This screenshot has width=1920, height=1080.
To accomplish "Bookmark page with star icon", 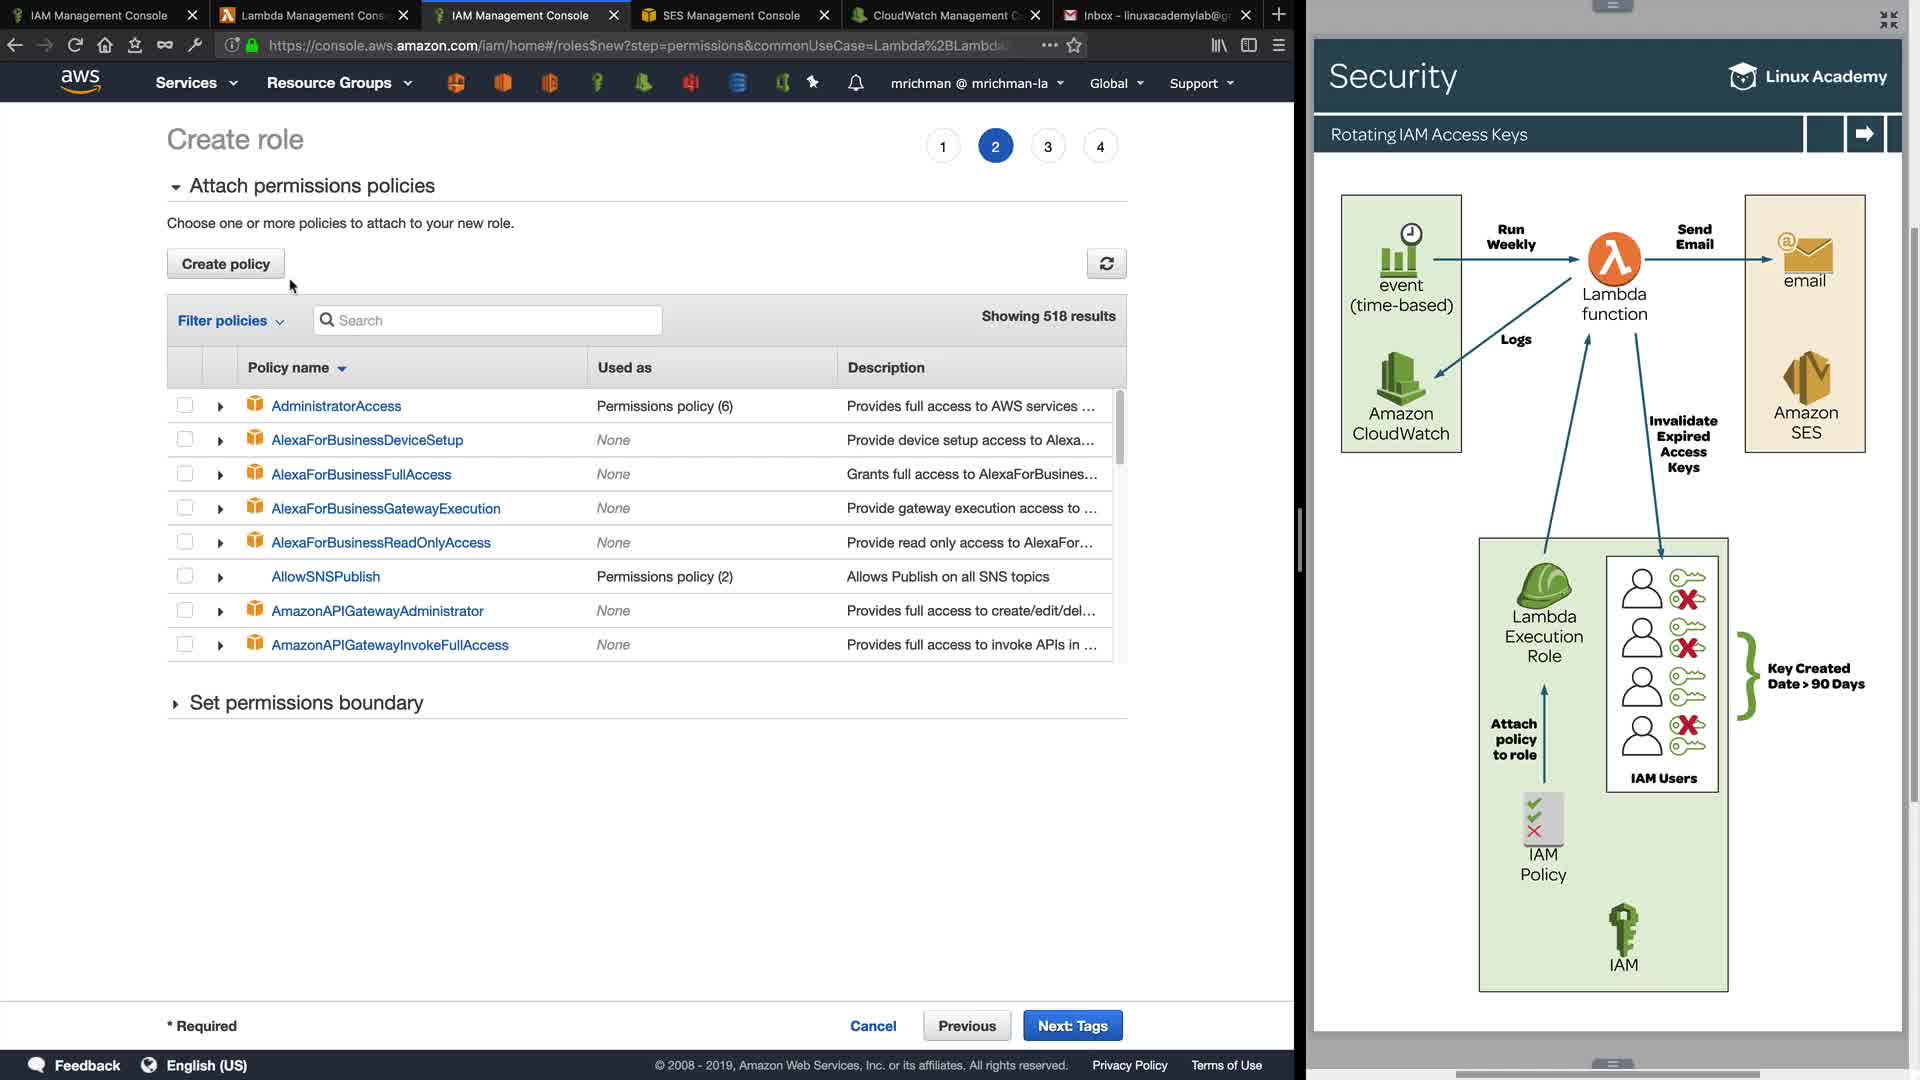I will (x=1074, y=45).
